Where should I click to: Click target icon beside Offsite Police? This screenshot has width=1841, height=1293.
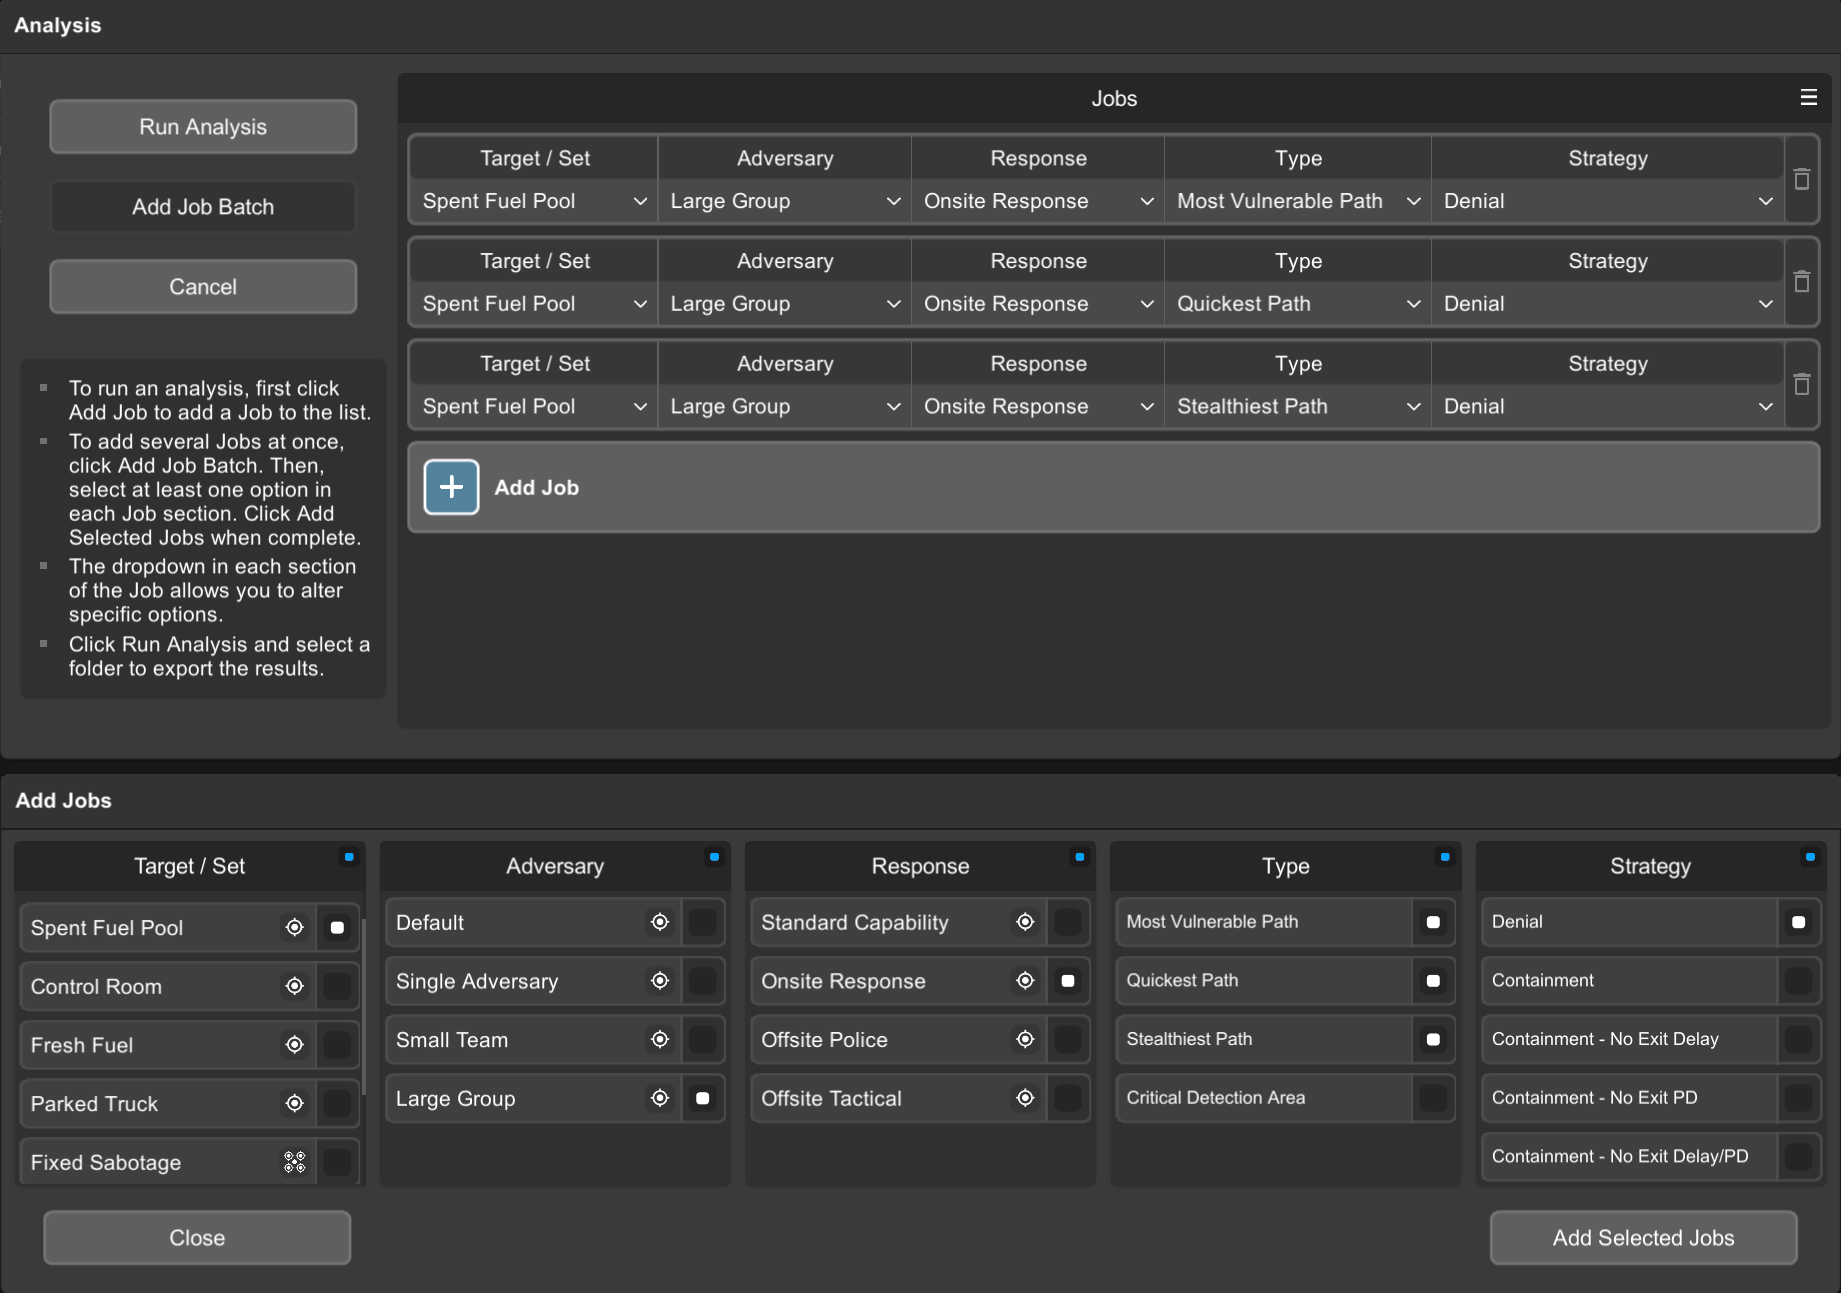click(1025, 1040)
